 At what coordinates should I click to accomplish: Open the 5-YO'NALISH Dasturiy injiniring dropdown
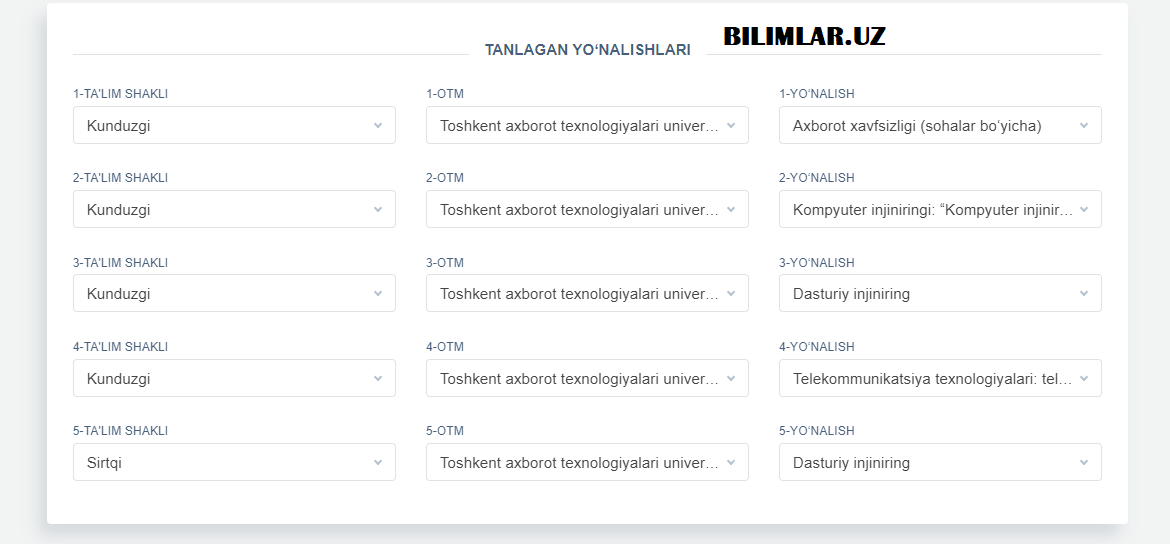(940, 463)
